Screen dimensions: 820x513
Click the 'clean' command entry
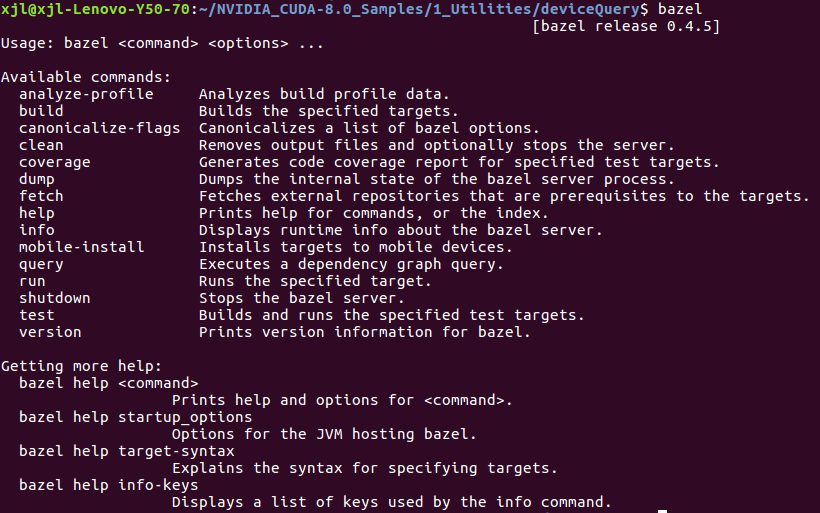[41, 145]
